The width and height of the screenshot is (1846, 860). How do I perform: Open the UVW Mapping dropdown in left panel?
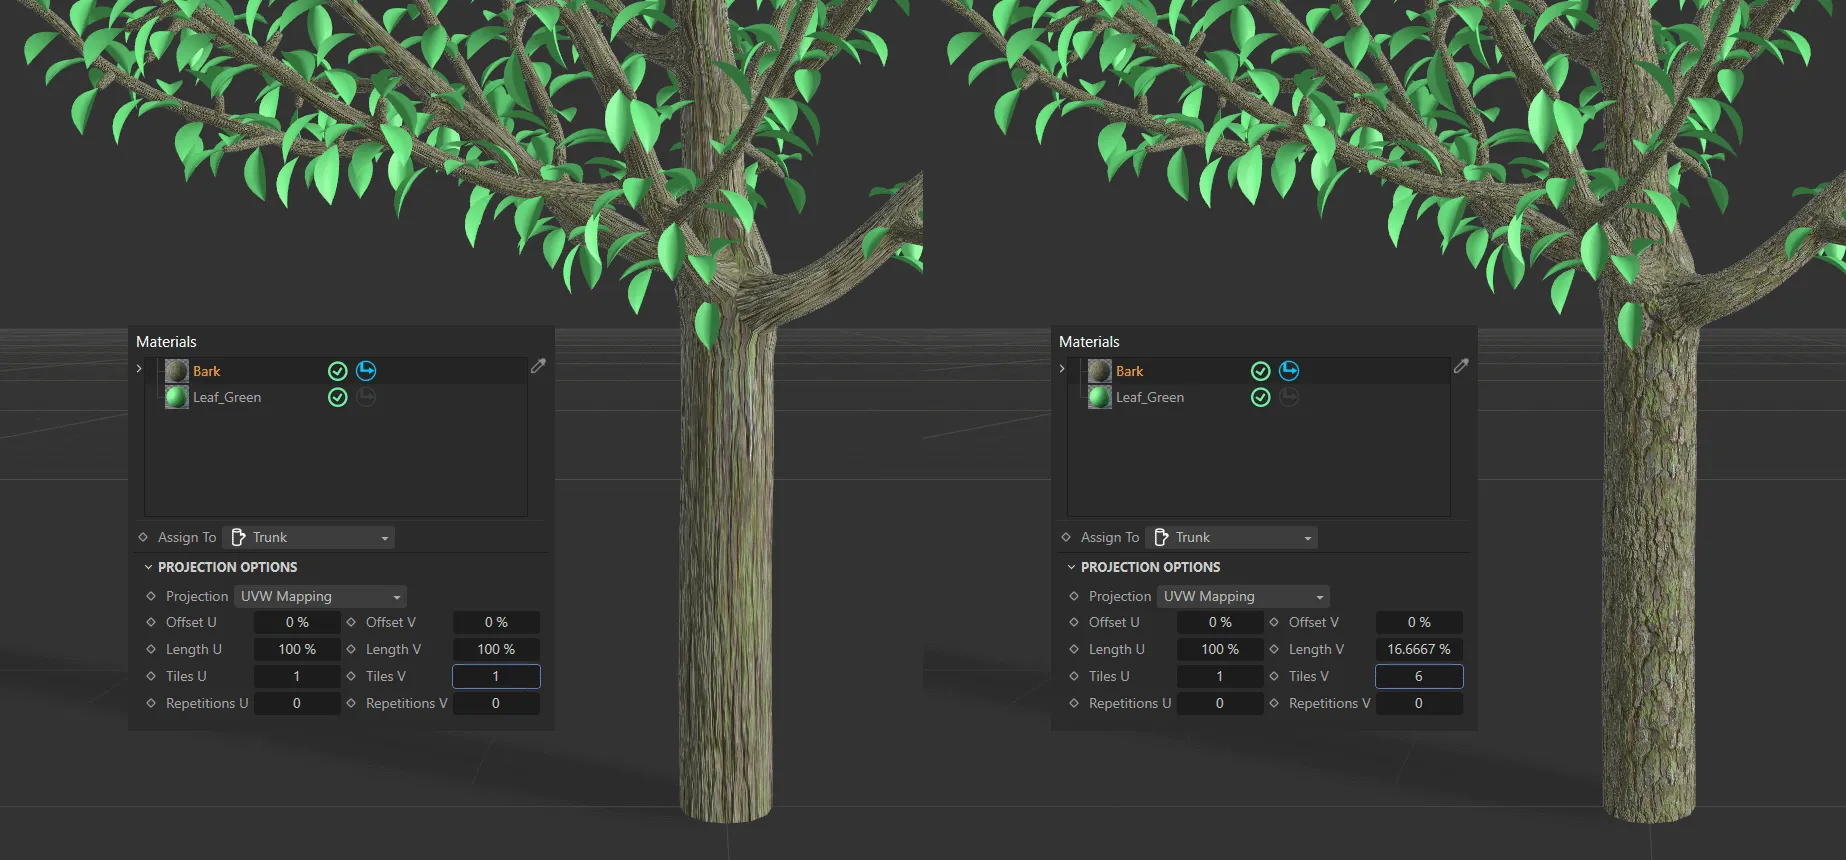[320, 596]
